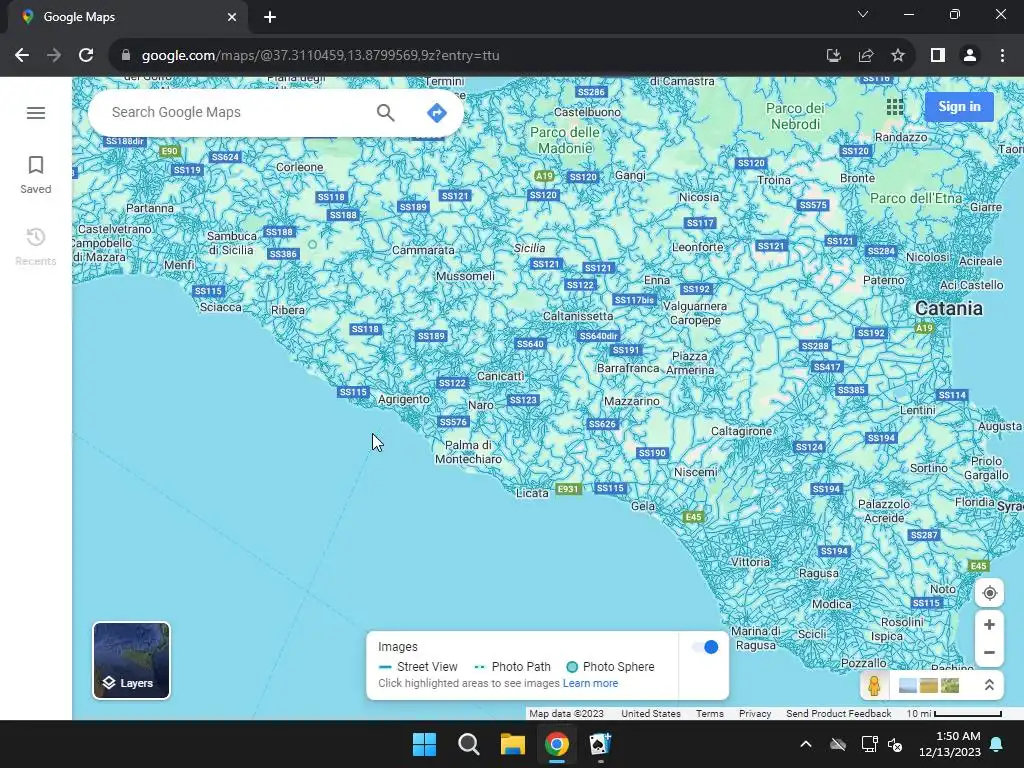Click the Chrome taskbar icon

(x=556, y=744)
